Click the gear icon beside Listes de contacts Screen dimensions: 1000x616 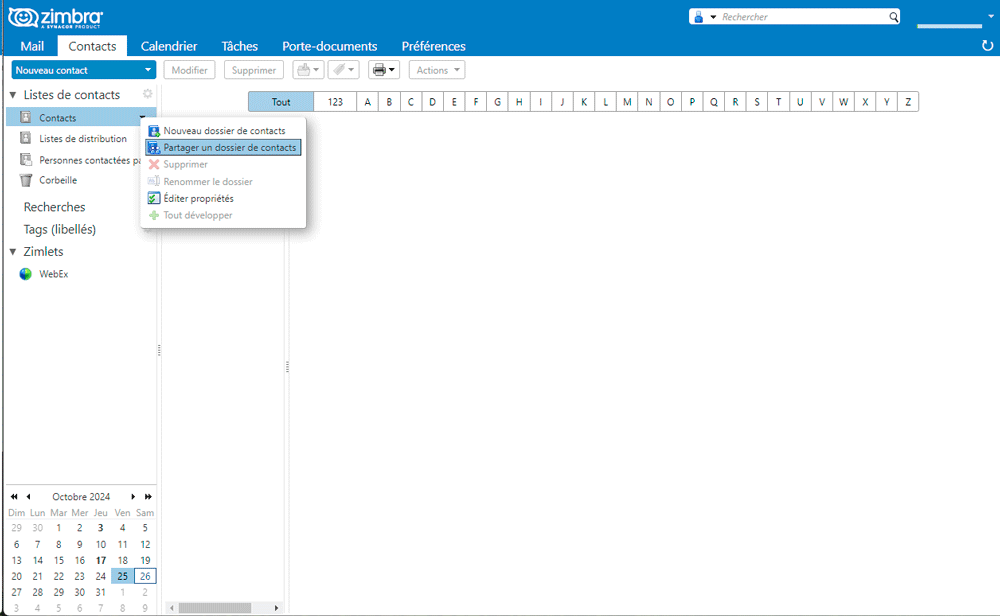[x=147, y=94]
